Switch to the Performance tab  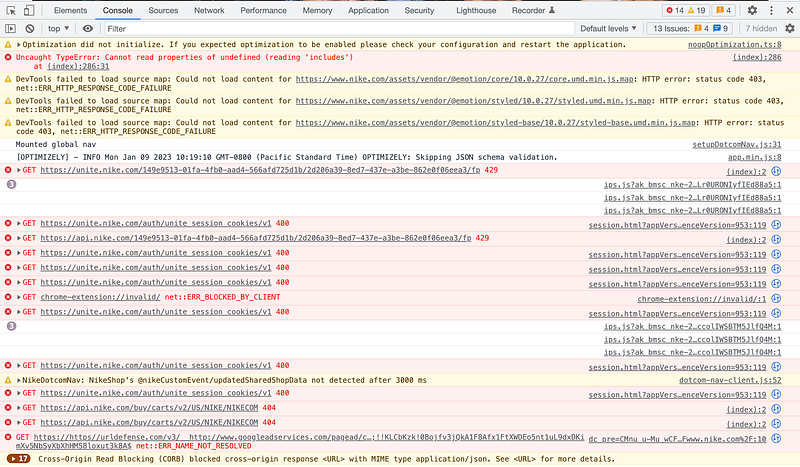263,10
